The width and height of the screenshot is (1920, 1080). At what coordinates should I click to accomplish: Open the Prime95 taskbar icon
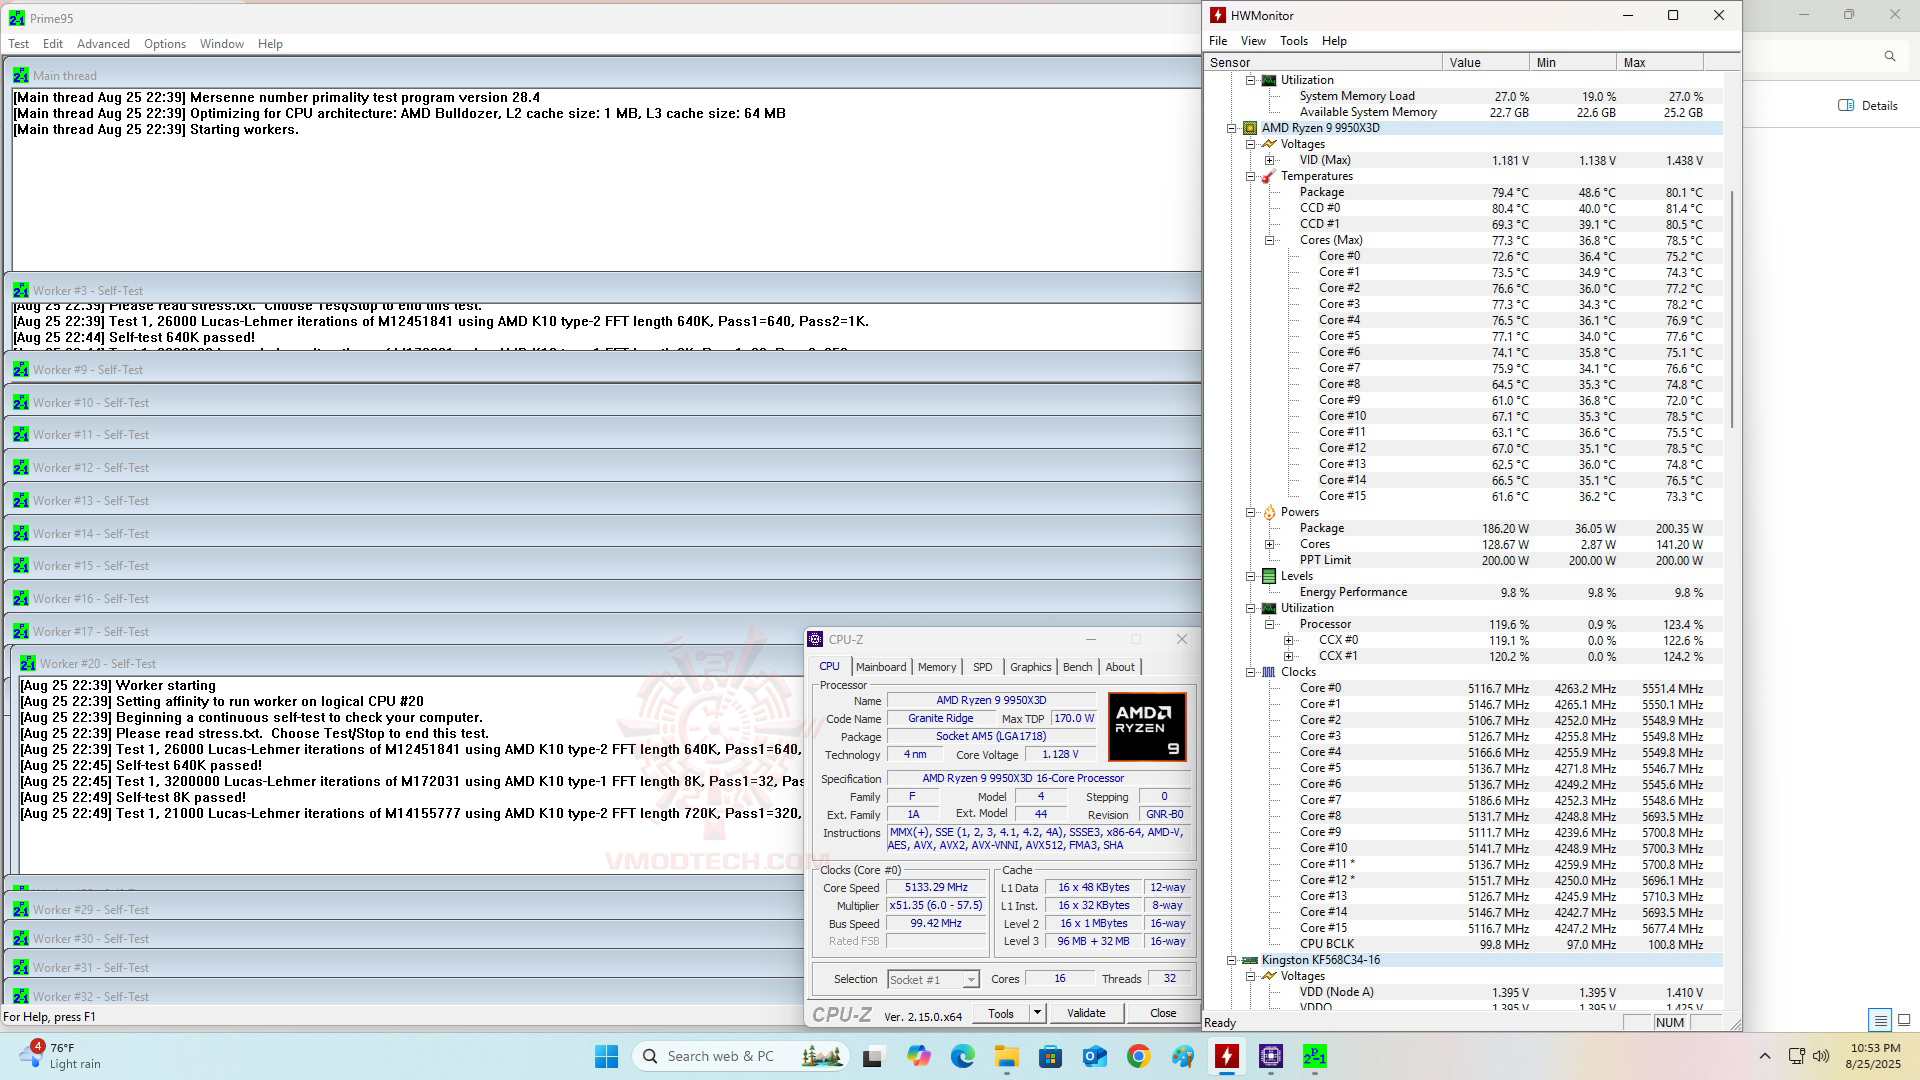click(1314, 1056)
